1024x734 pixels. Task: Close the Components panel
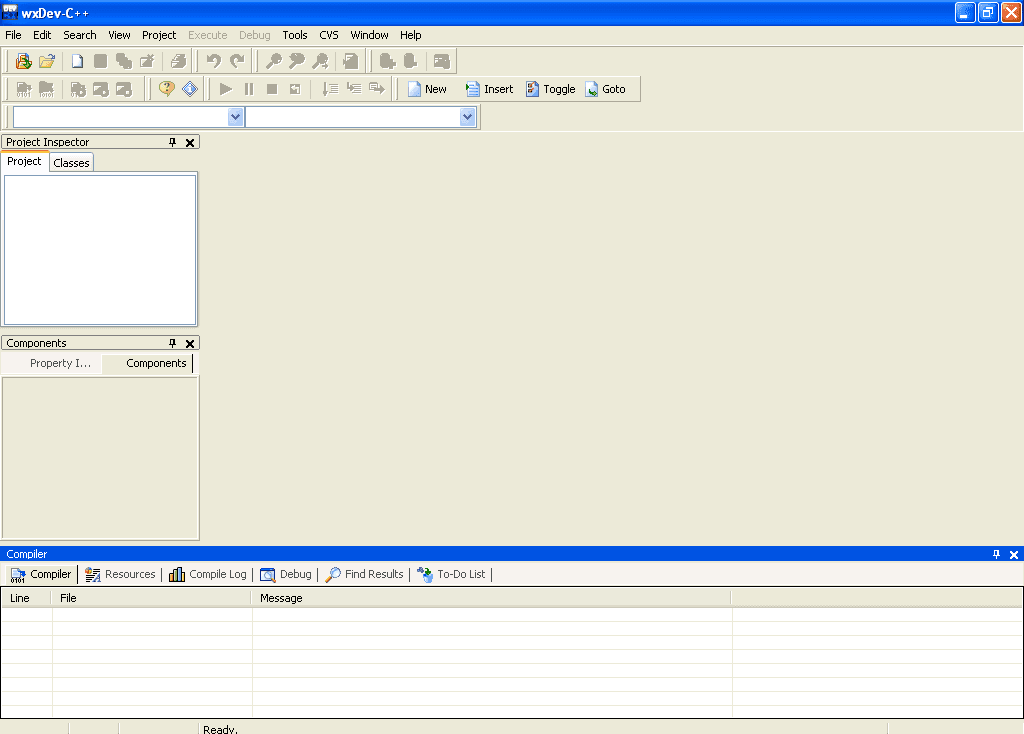(x=190, y=343)
